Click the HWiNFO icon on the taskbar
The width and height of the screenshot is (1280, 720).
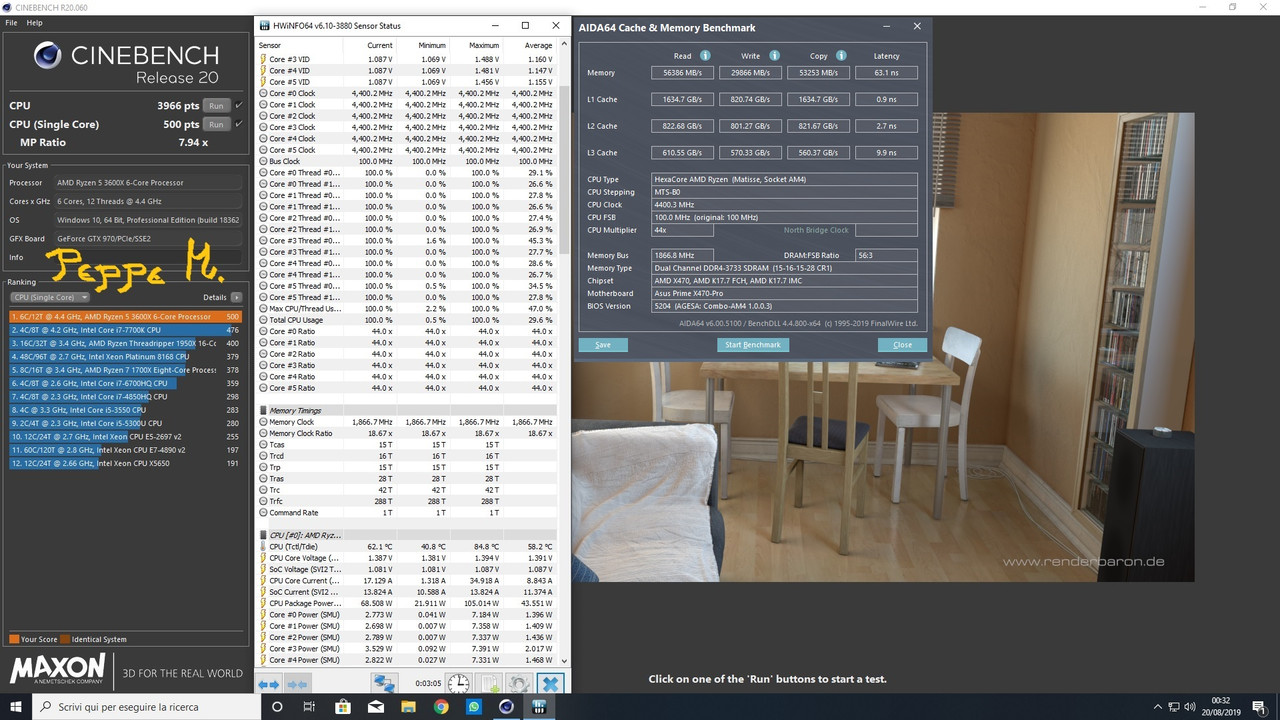(538, 707)
